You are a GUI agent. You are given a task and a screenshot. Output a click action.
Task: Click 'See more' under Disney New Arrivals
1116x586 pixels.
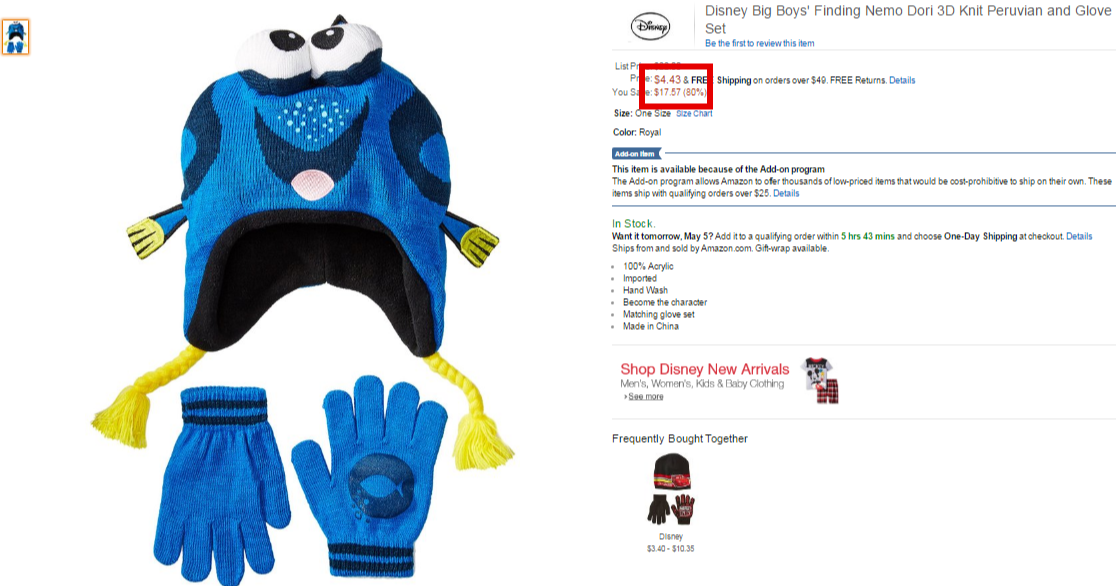pos(646,397)
